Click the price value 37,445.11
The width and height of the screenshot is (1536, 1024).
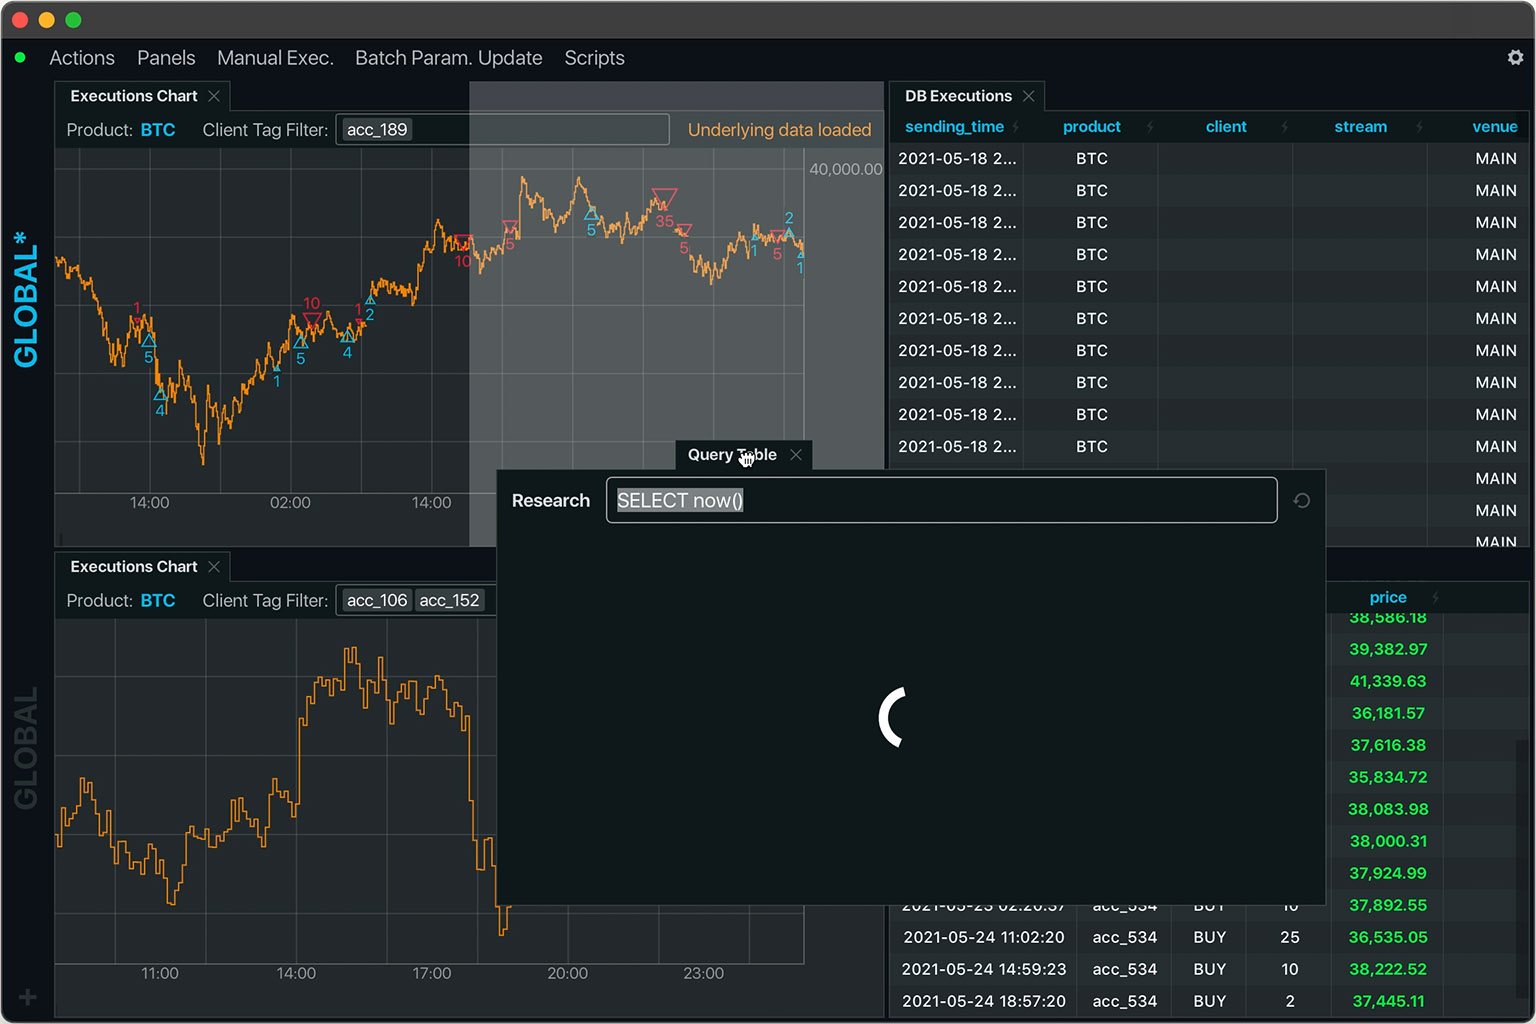coord(1388,1001)
